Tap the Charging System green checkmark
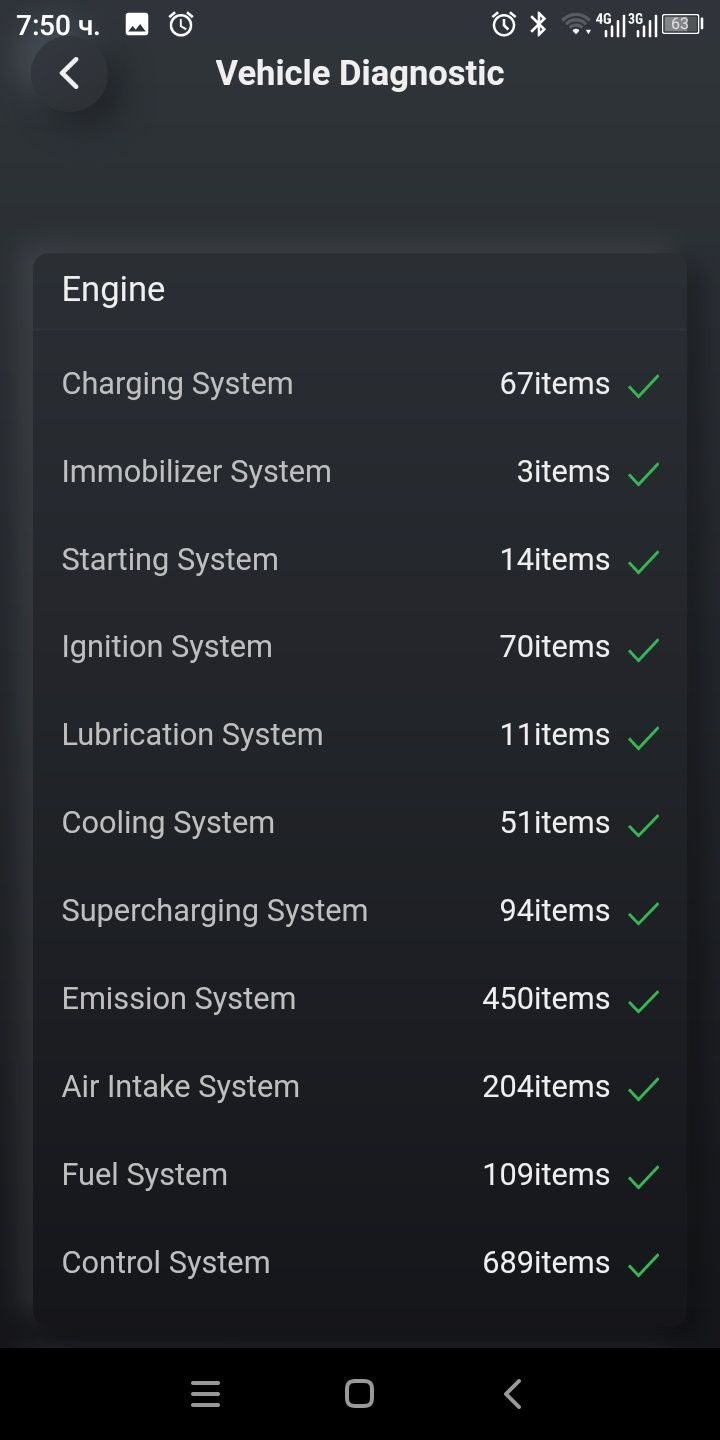720x1440 pixels. point(643,385)
